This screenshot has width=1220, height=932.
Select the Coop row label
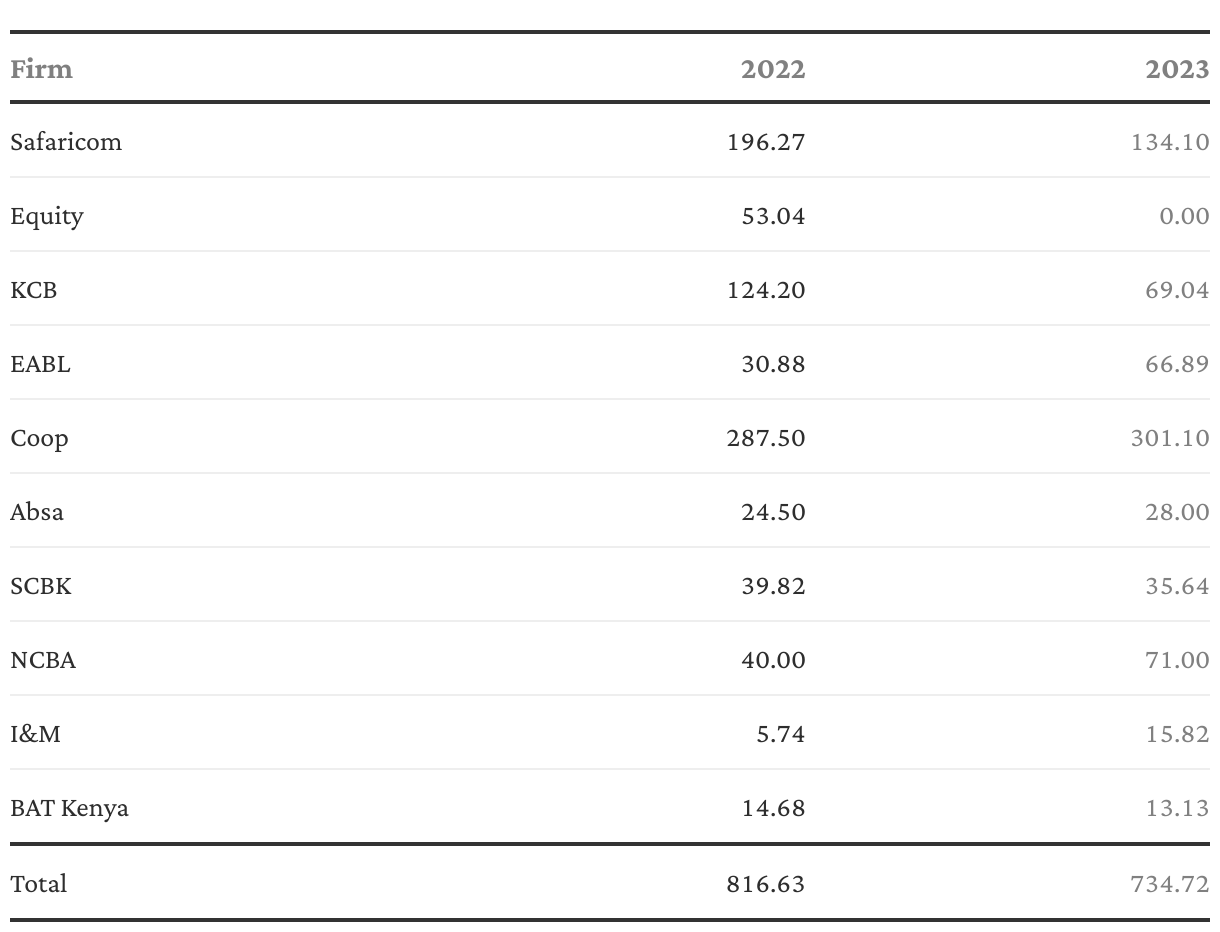click(39, 437)
